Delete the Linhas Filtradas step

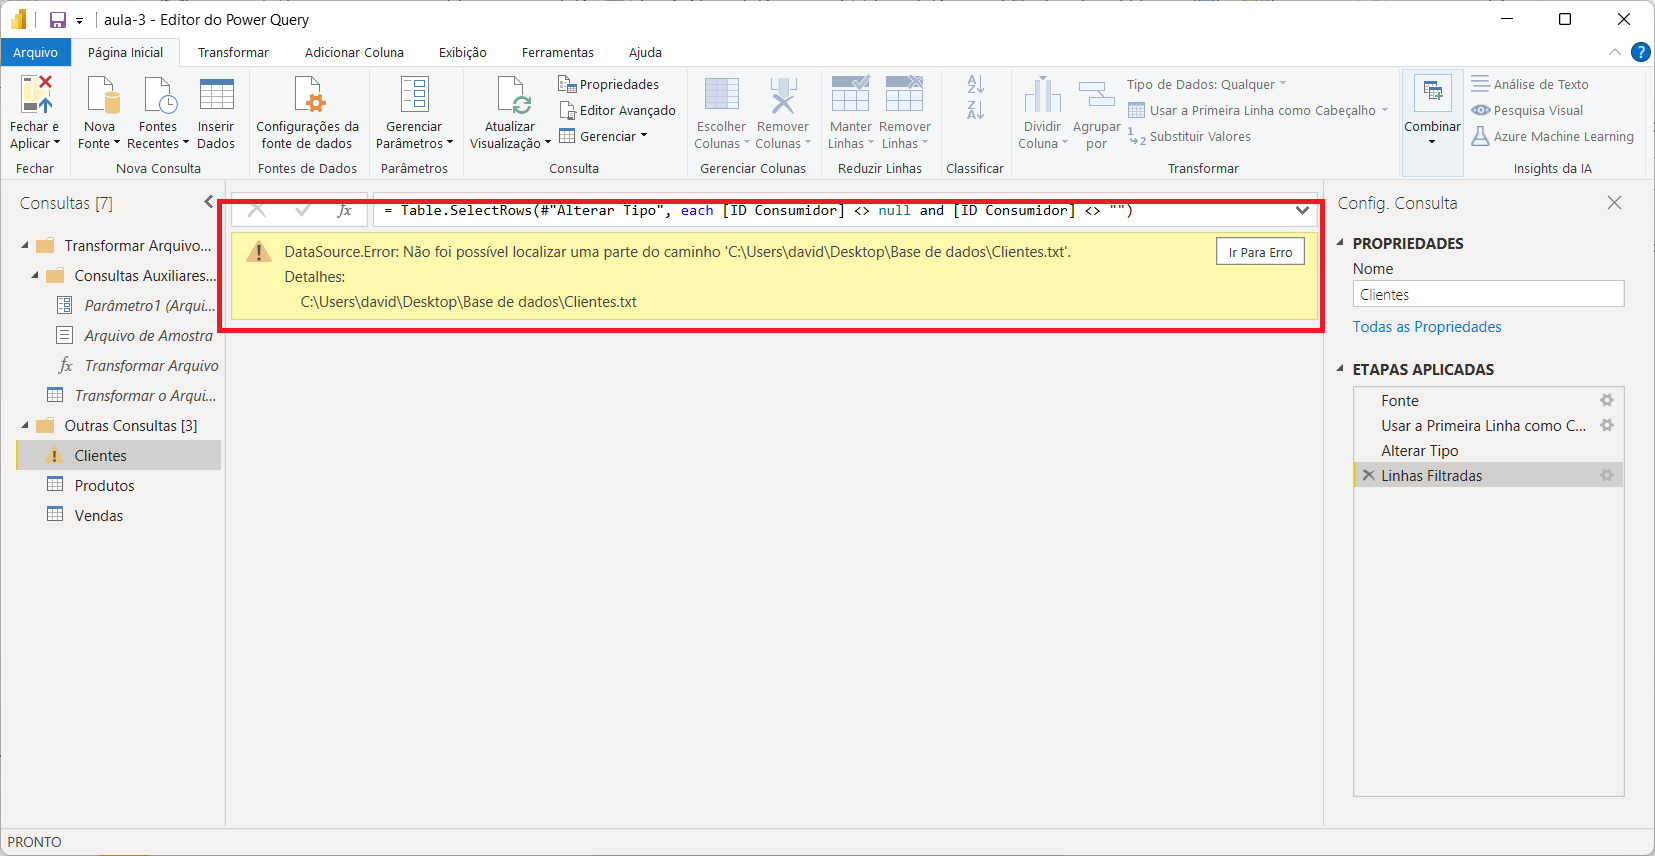coord(1368,475)
